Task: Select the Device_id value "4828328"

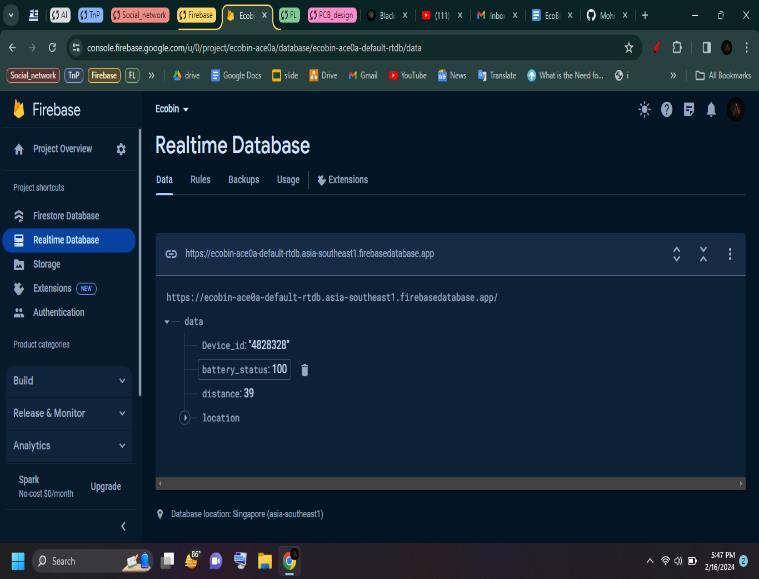Action: [269, 345]
